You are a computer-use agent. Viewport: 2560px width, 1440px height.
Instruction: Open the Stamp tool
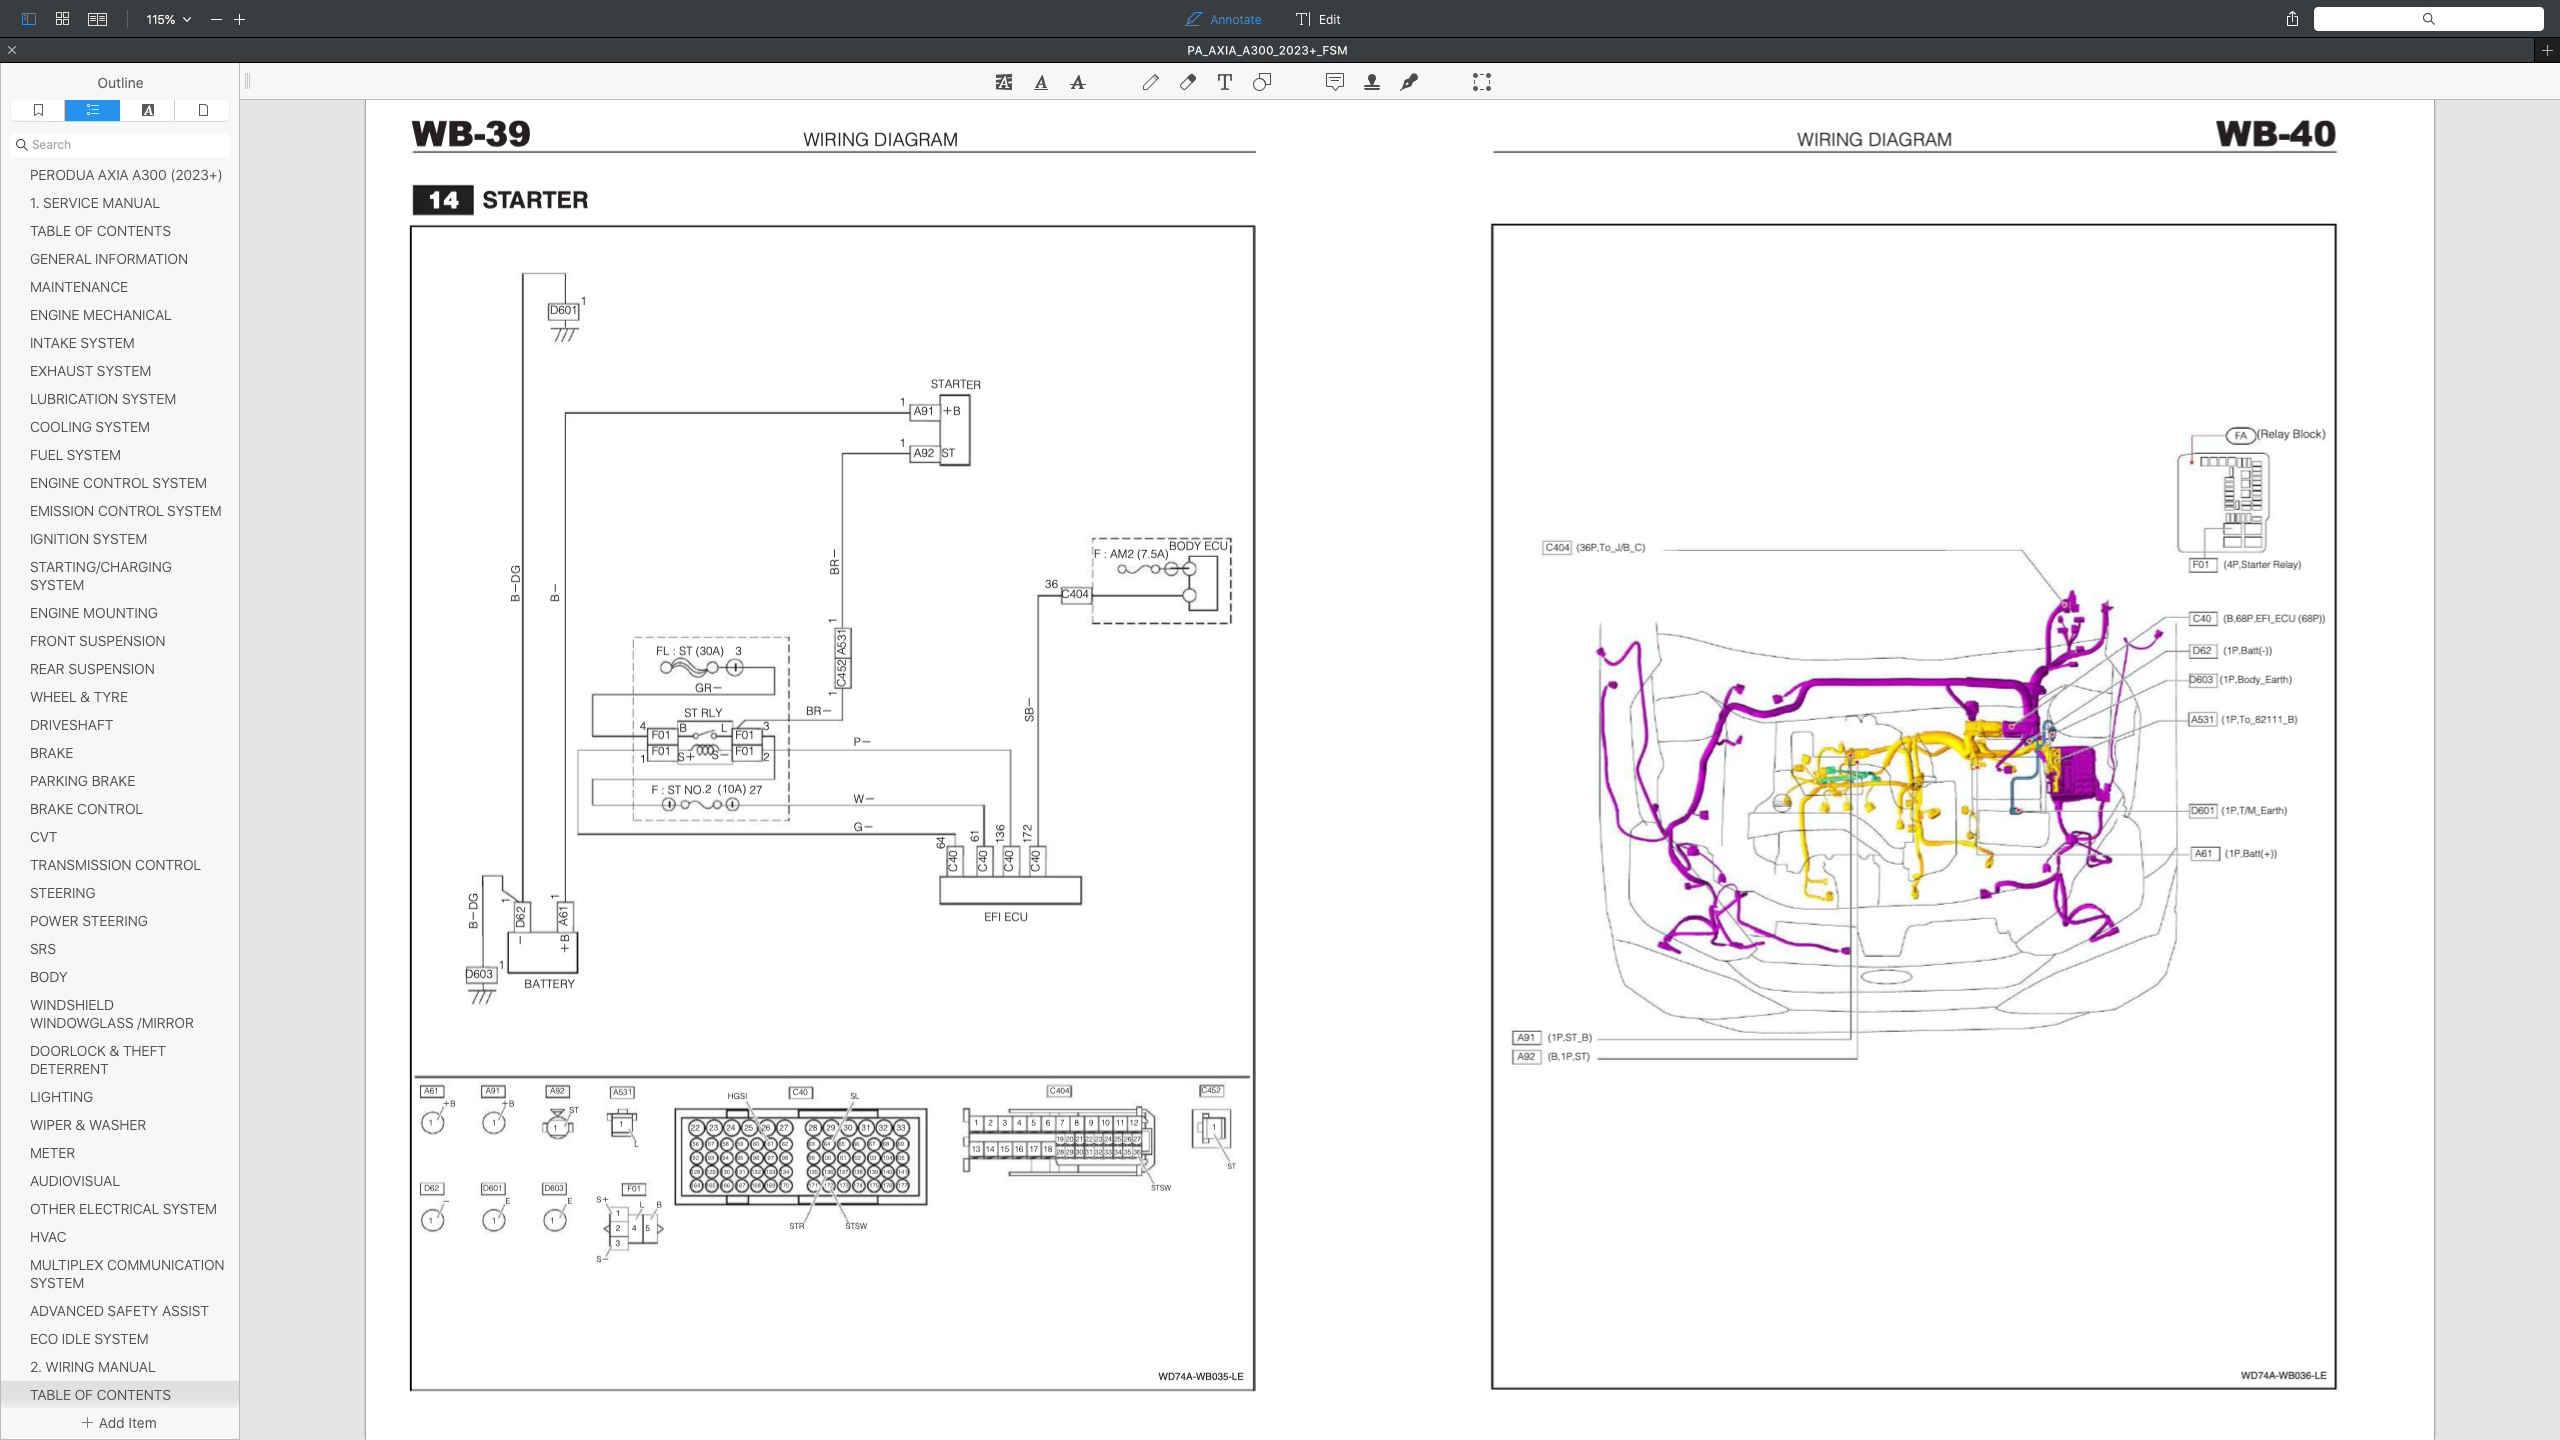coord(1372,82)
